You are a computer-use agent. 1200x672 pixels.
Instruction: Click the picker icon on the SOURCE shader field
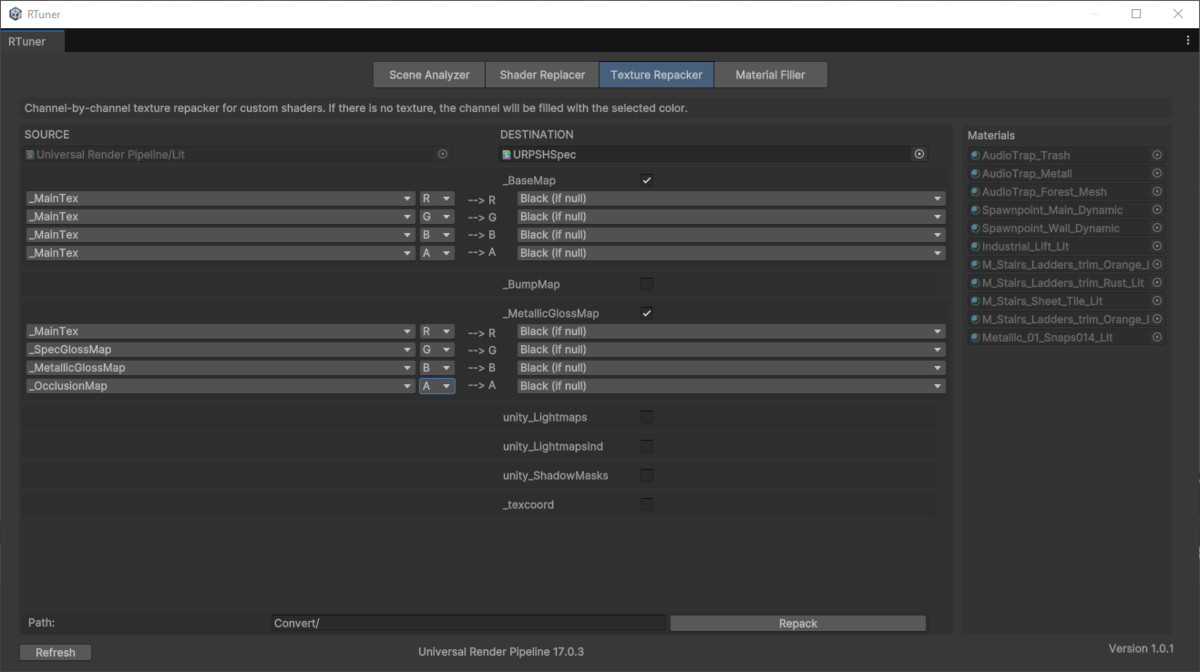click(442, 154)
